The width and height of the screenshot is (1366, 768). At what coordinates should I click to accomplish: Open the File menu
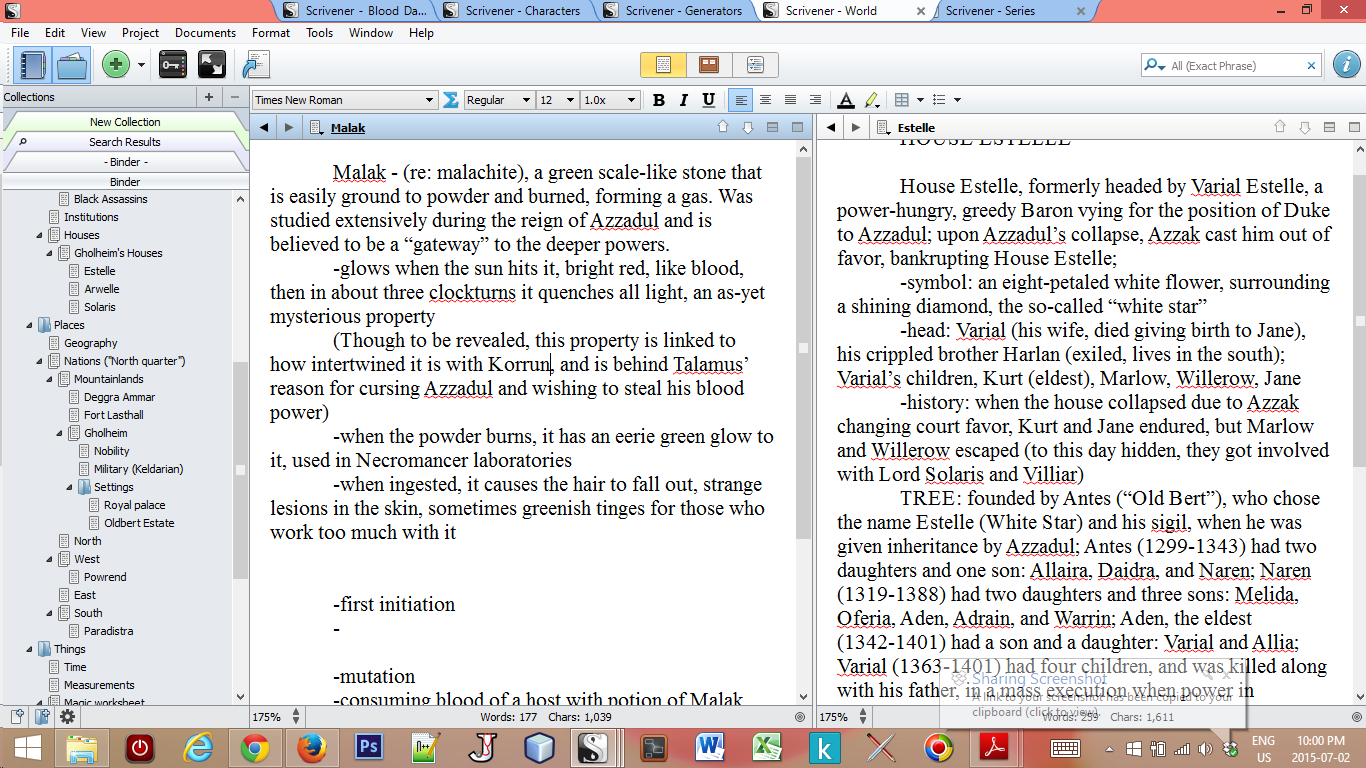(20, 33)
